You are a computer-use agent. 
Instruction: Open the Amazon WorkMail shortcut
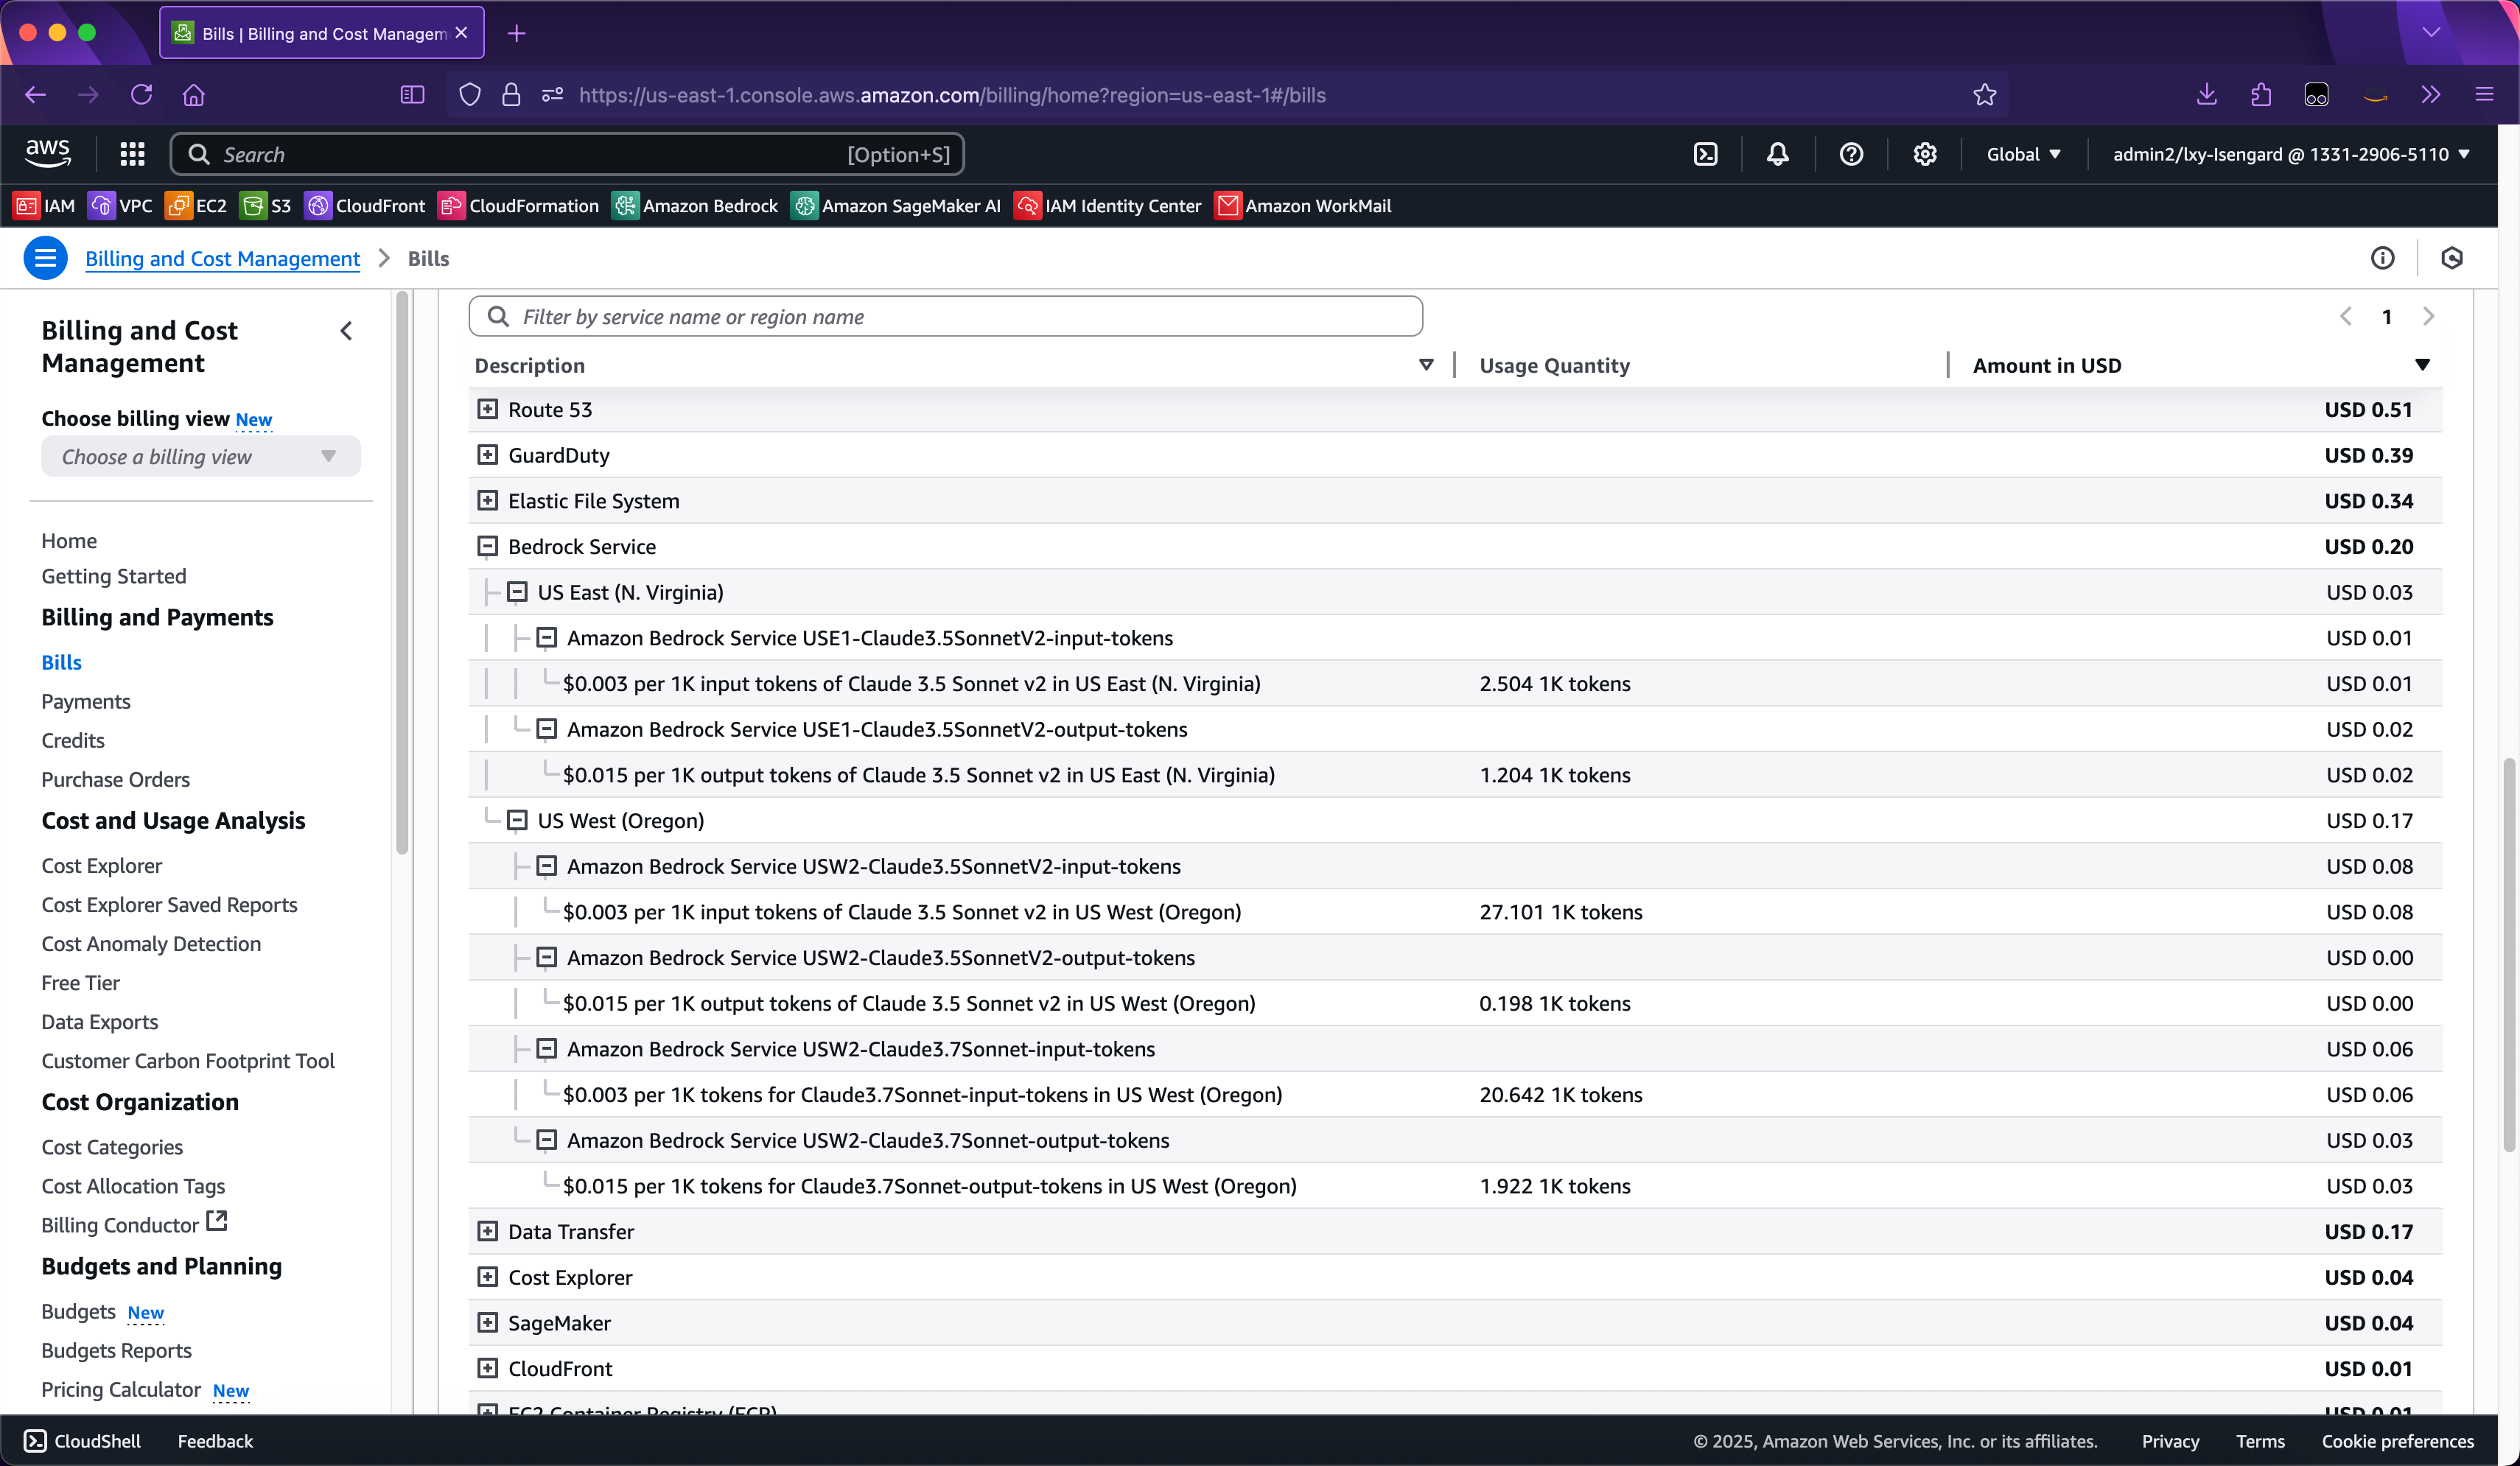tap(1303, 206)
